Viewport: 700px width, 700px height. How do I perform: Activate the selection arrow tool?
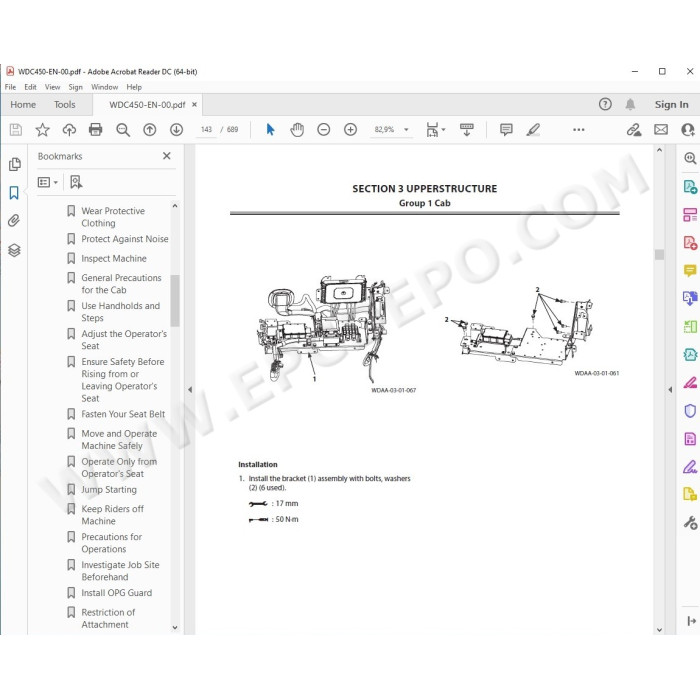[270, 129]
